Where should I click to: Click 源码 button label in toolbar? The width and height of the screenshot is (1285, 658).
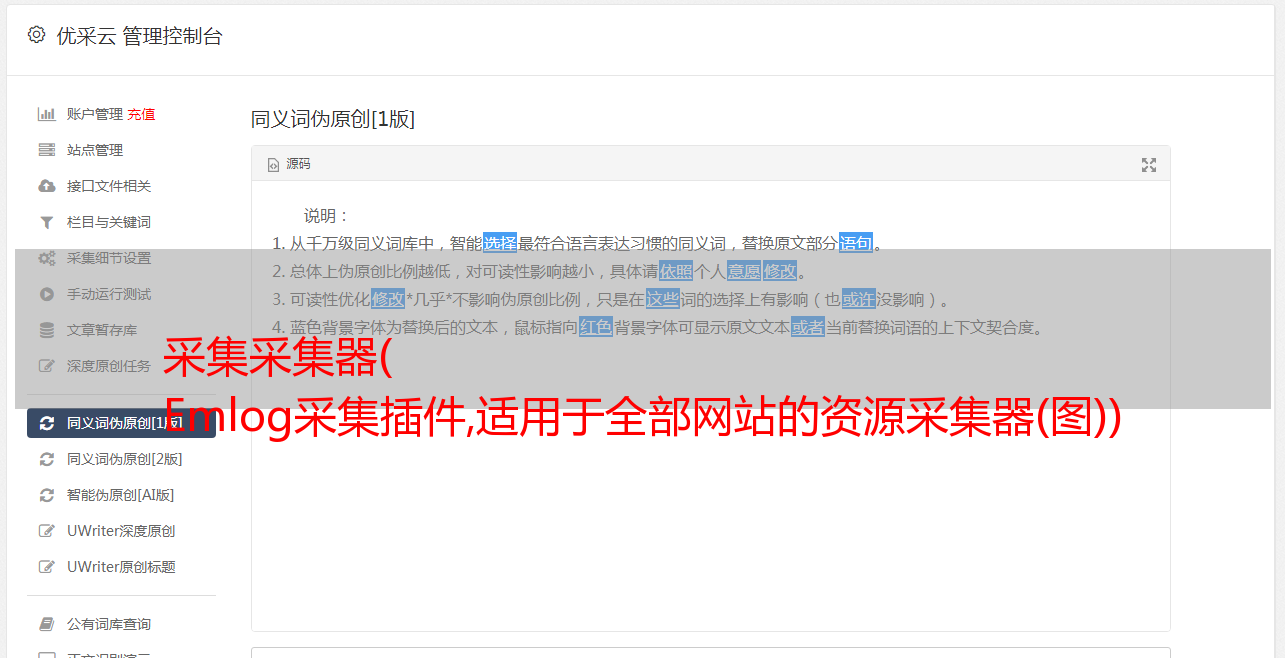pyautogui.click(x=298, y=164)
